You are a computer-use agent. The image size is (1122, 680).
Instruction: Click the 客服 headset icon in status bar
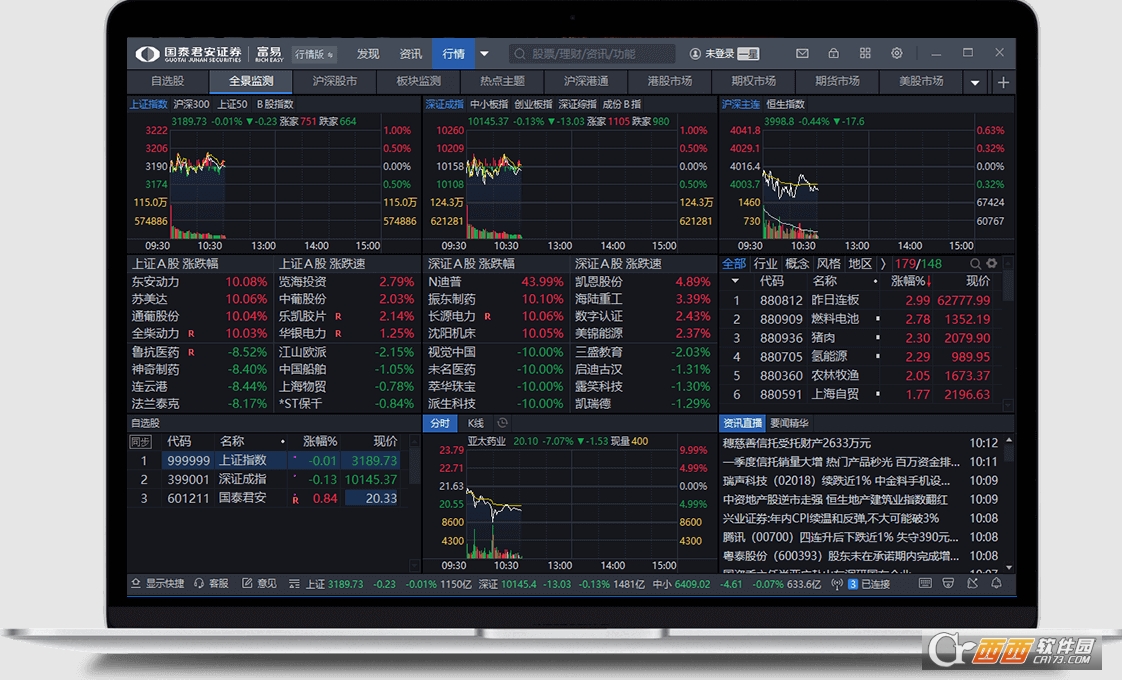point(211,583)
